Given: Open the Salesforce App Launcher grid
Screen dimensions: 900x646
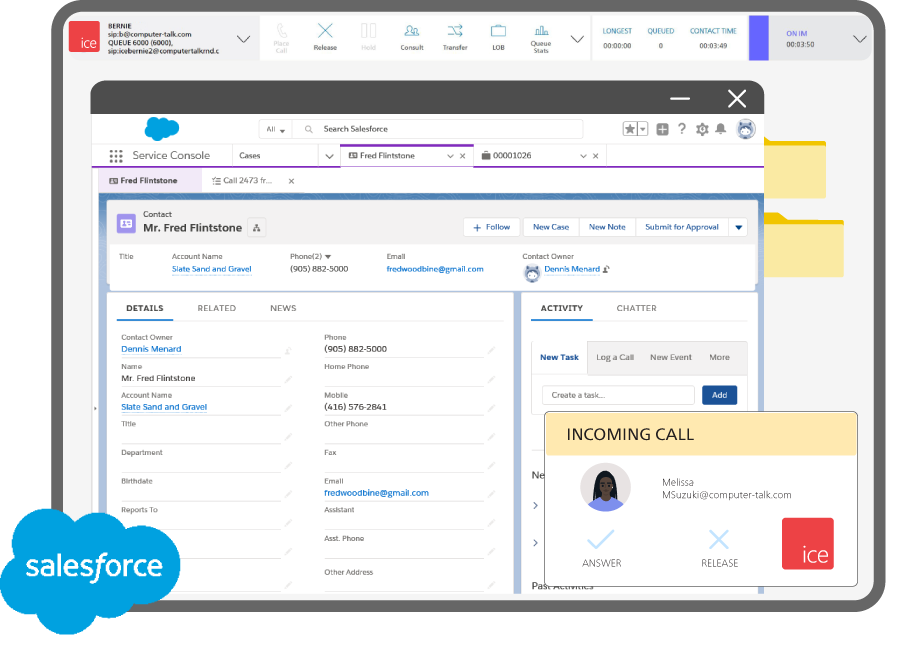Looking at the screenshot, I should point(116,156).
